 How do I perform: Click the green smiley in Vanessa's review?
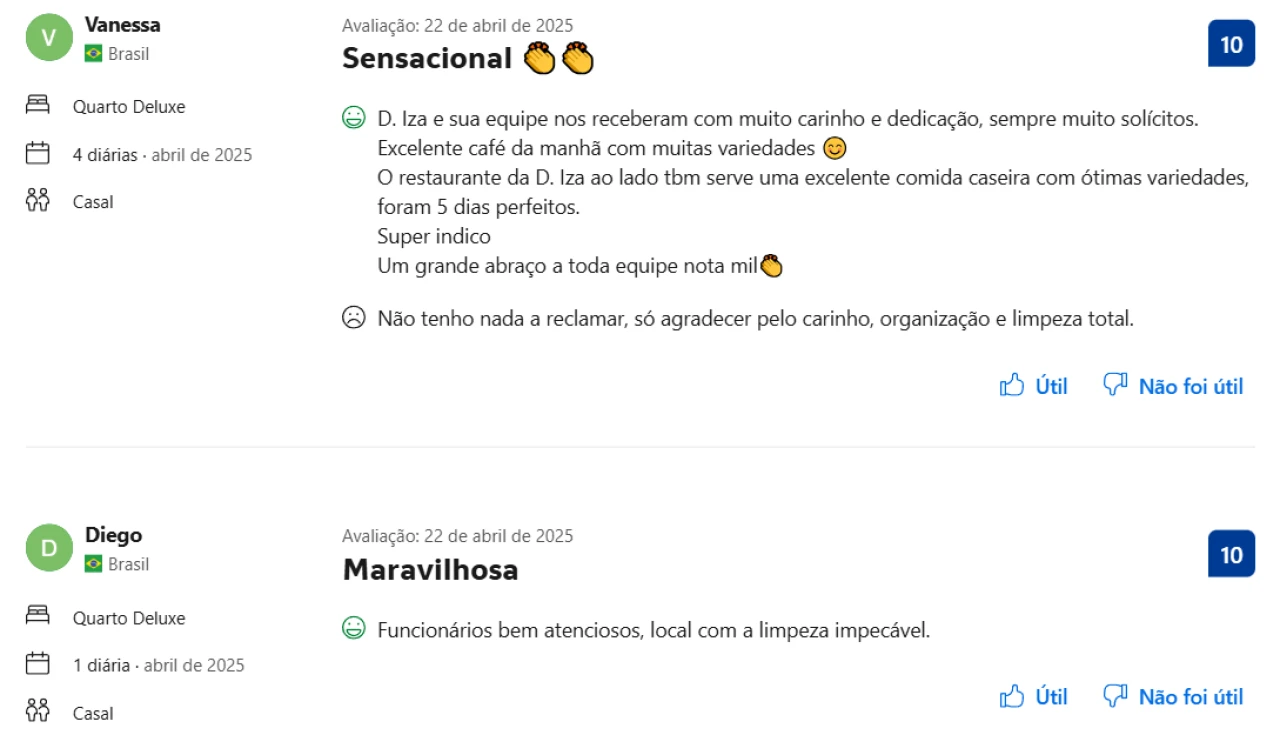[353, 119]
